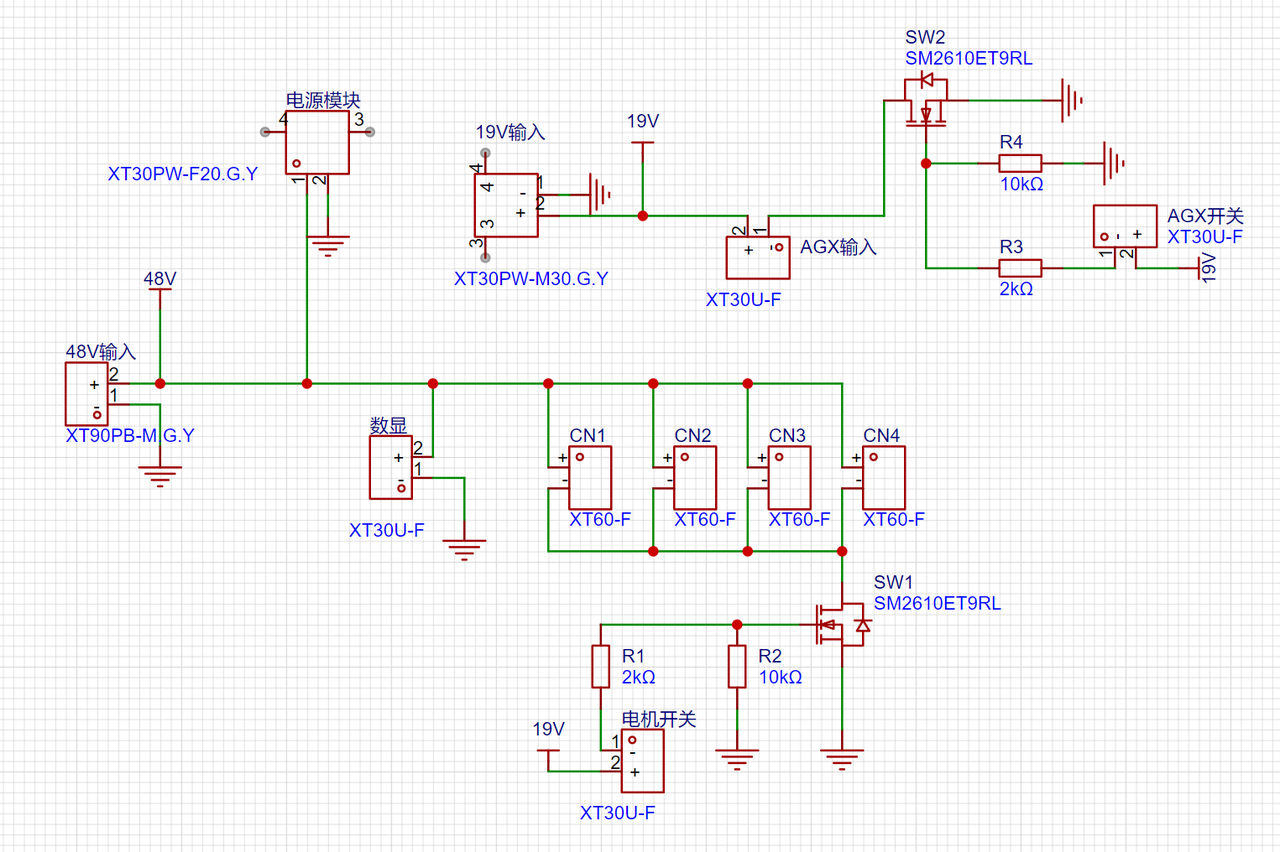Click the 10kΩ value under R4
The image size is (1280, 852).
click(1022, 183)
